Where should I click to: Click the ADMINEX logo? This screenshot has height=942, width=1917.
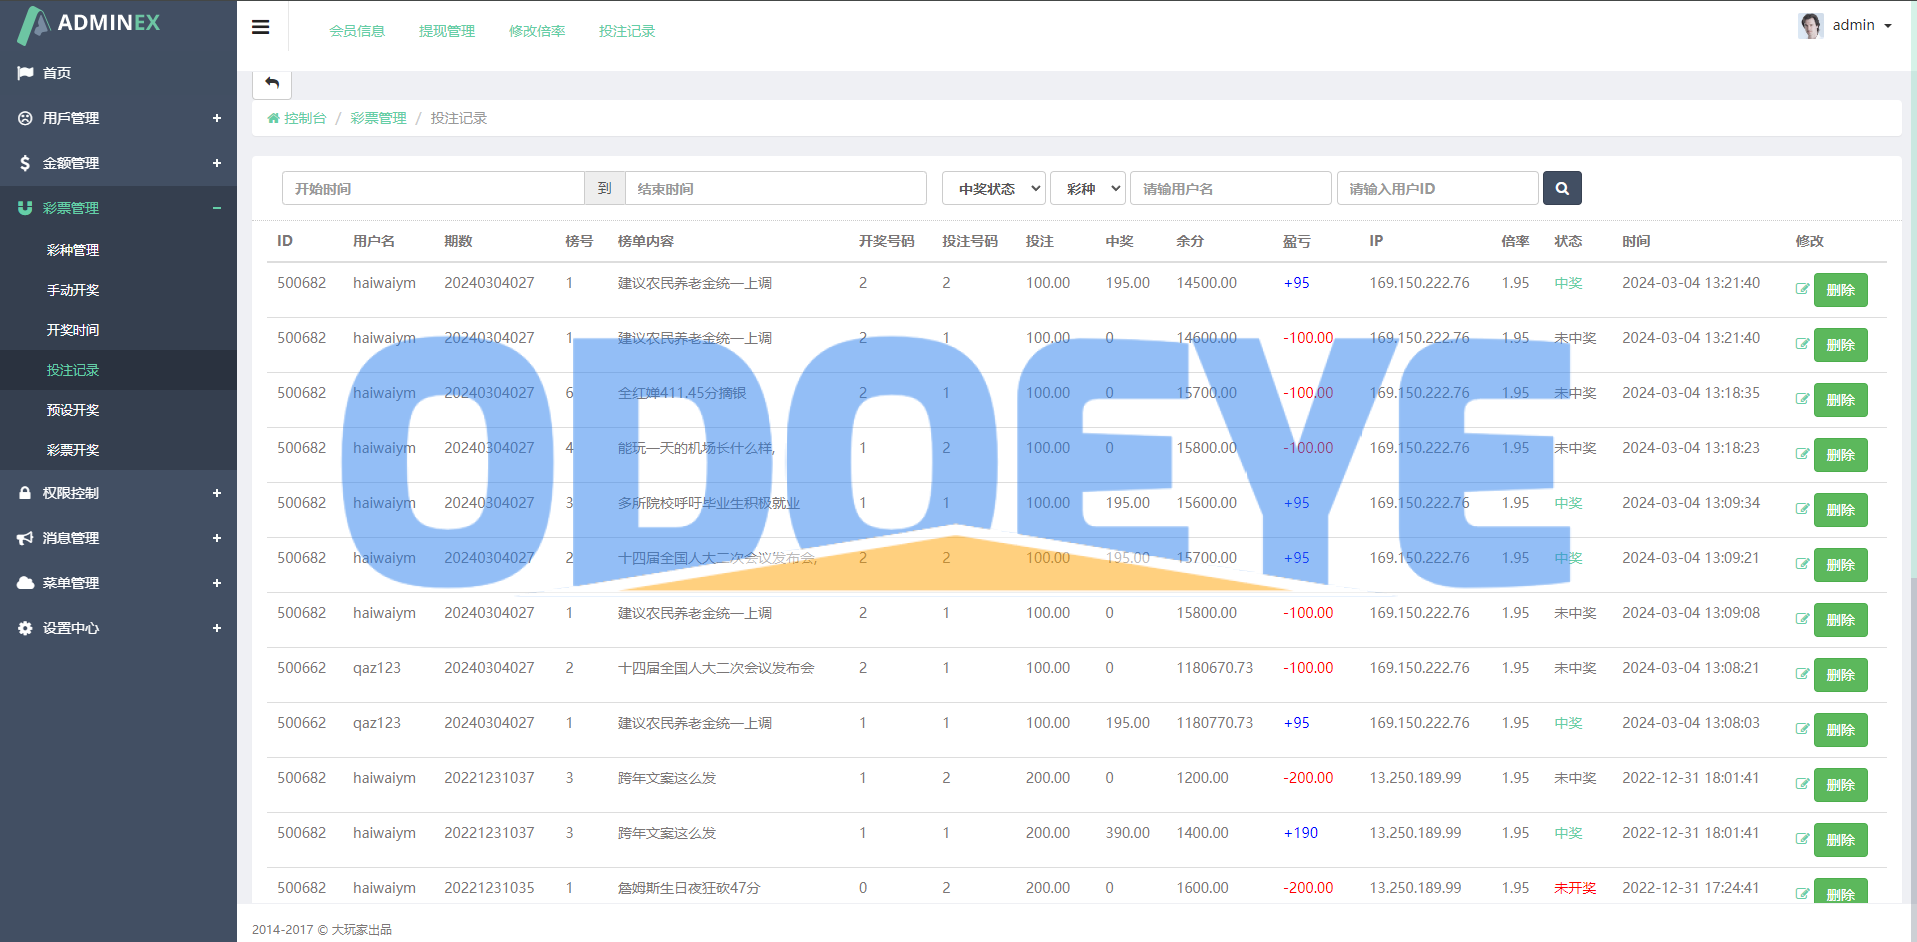(89, 24)
